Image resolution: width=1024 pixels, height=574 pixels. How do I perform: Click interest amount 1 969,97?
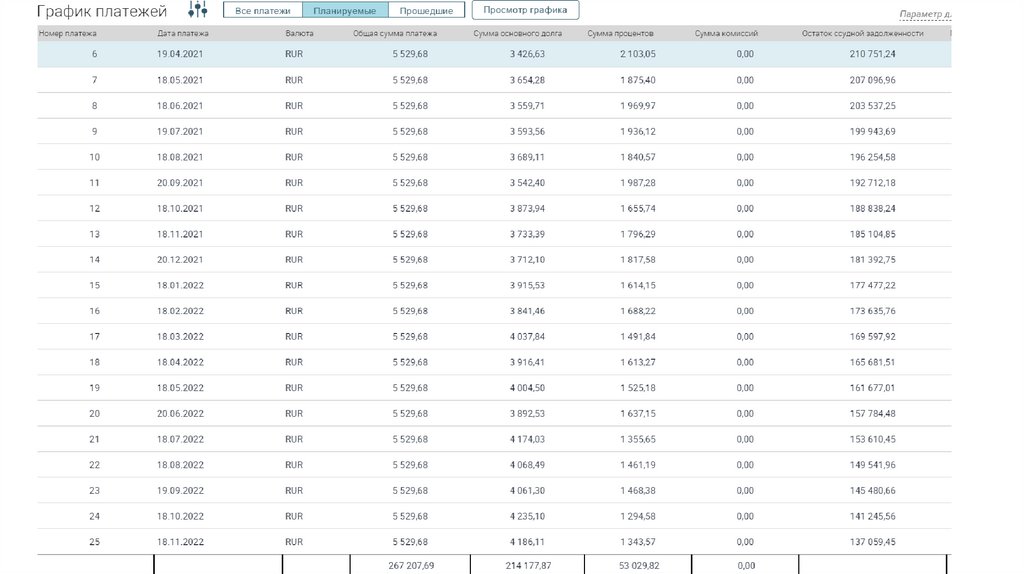tap(638, 106)
